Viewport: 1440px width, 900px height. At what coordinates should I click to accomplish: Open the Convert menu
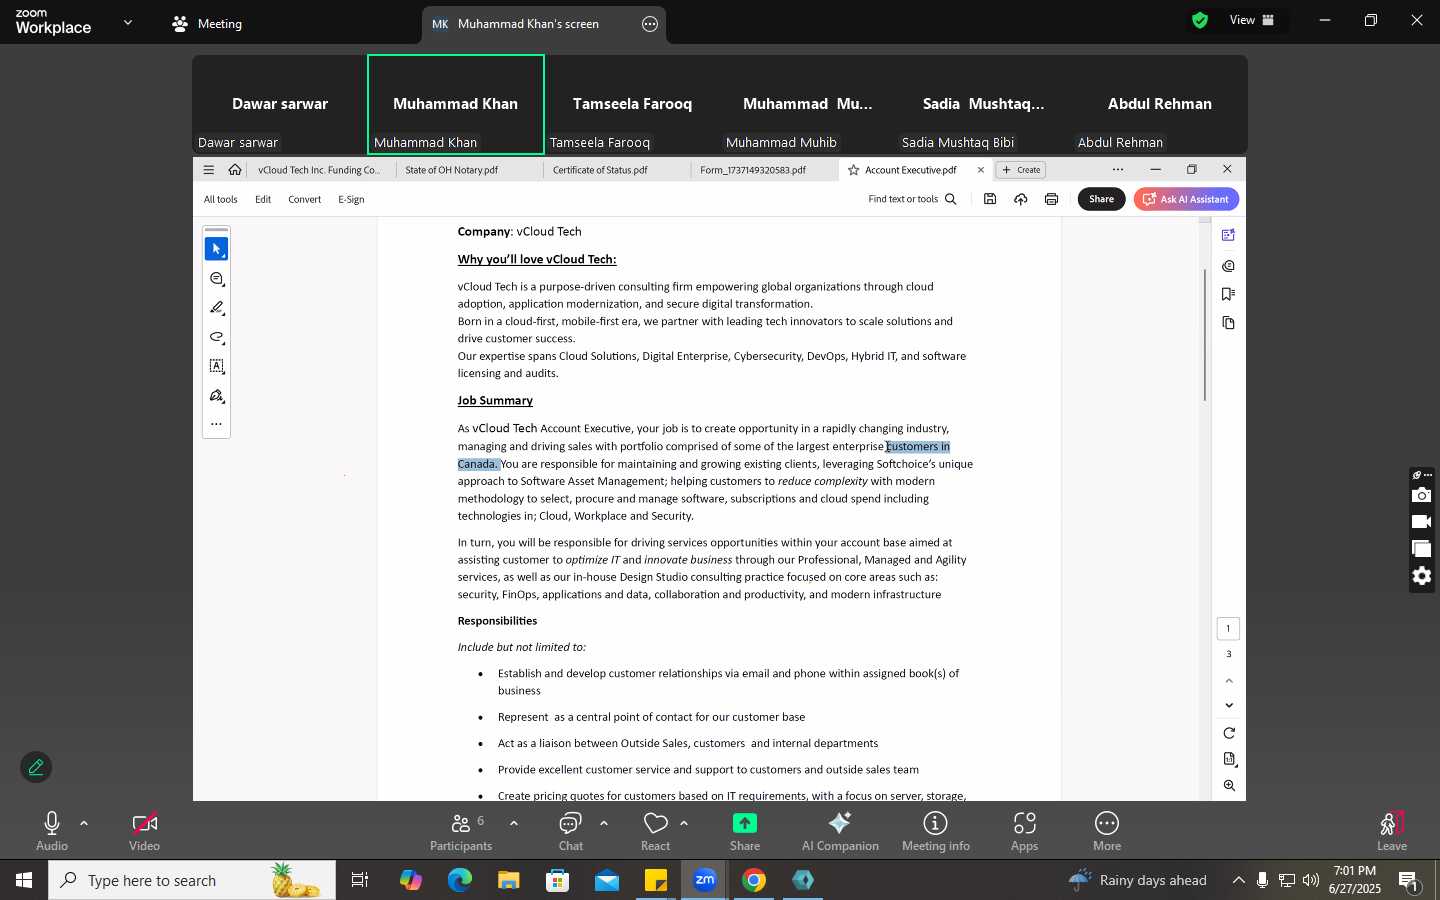305,199
